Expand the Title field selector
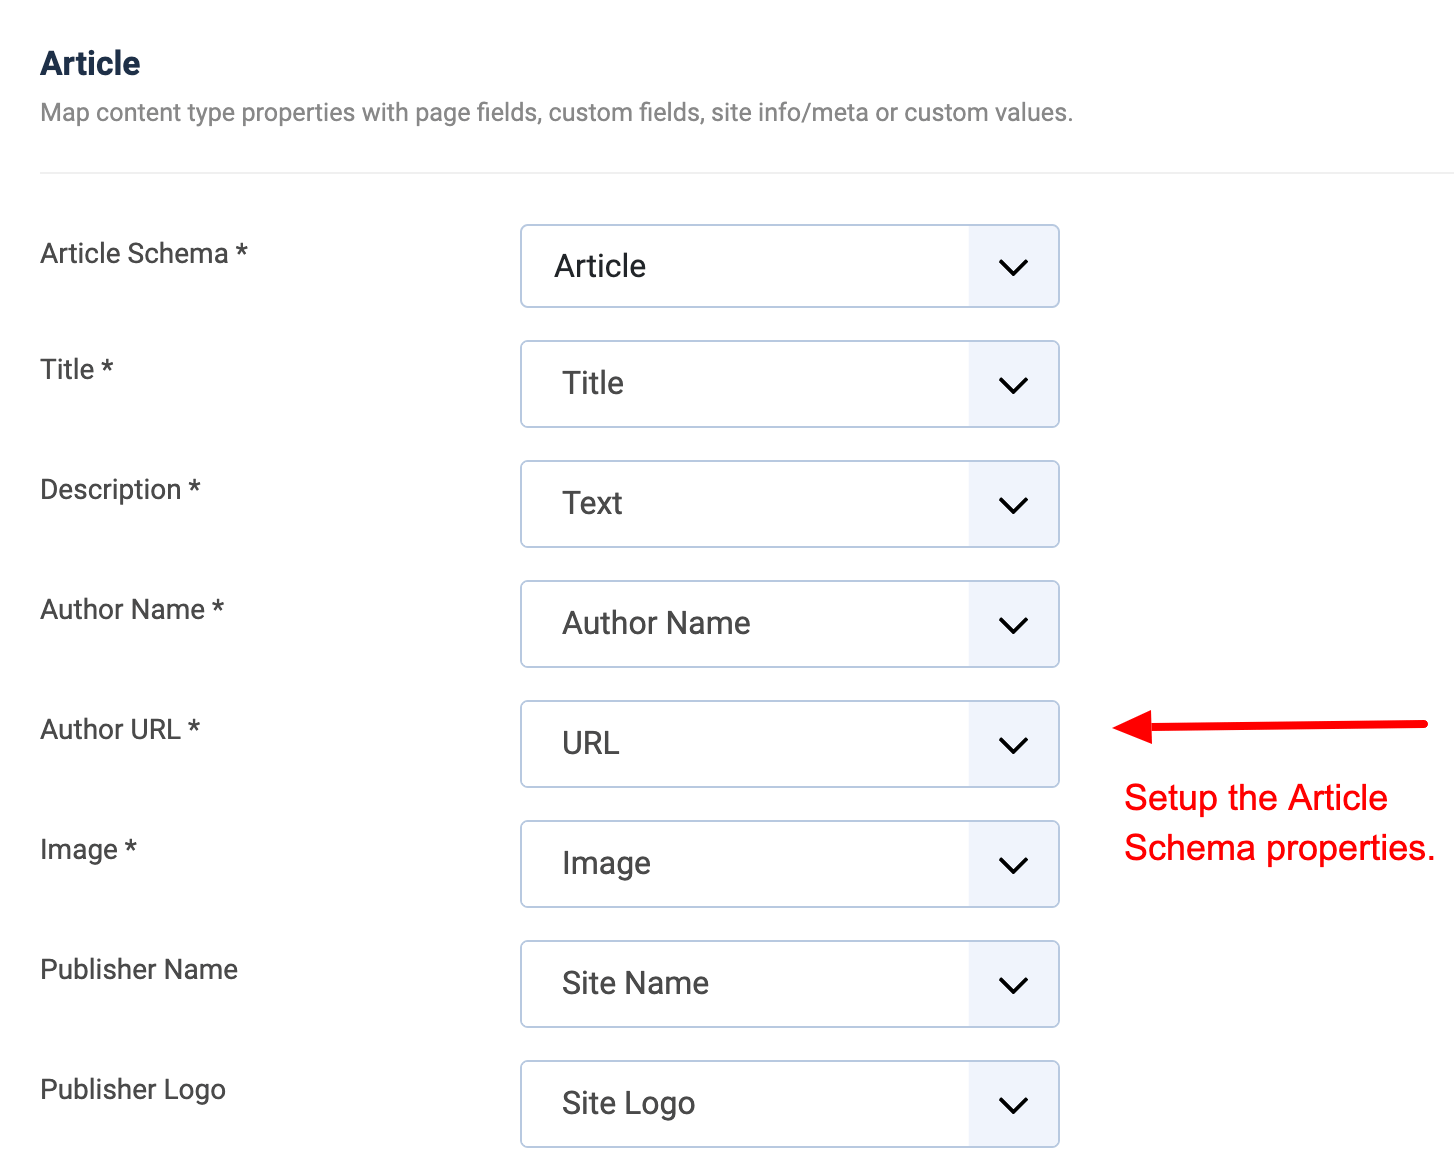This screenshot has width=1454, height=1164. tap(789, 384)
